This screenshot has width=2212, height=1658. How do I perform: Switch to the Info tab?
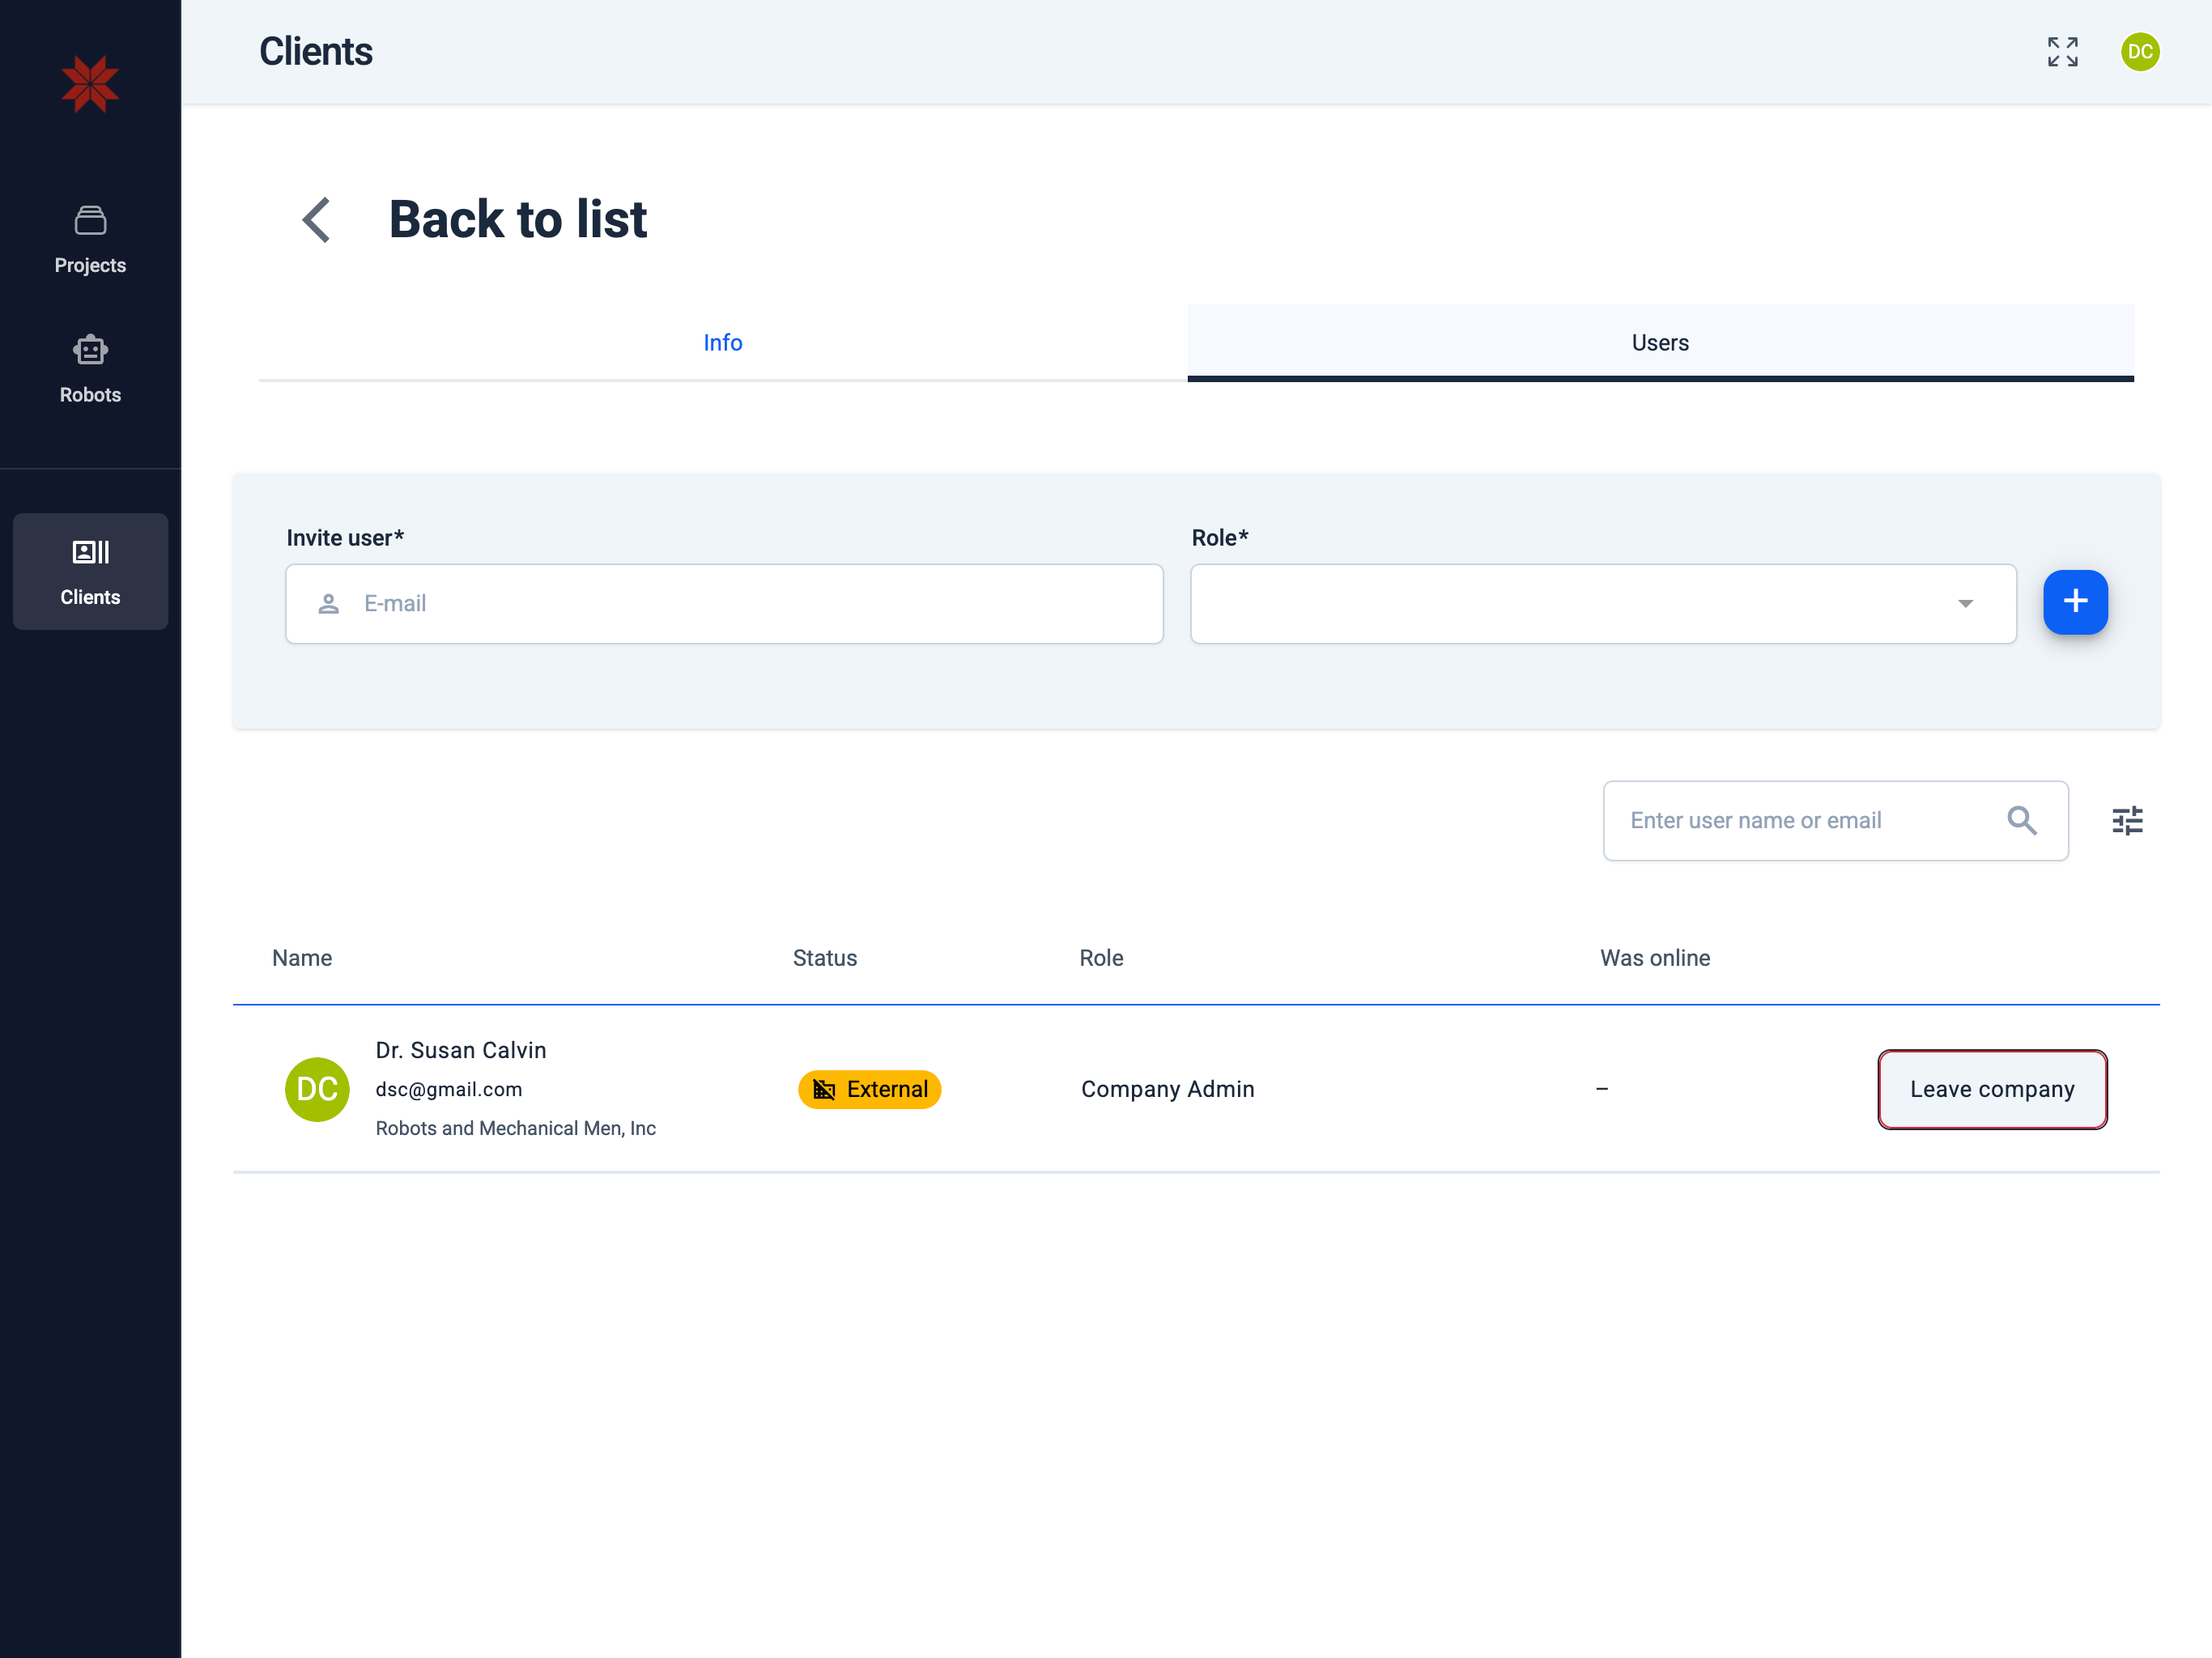[722, 342]
